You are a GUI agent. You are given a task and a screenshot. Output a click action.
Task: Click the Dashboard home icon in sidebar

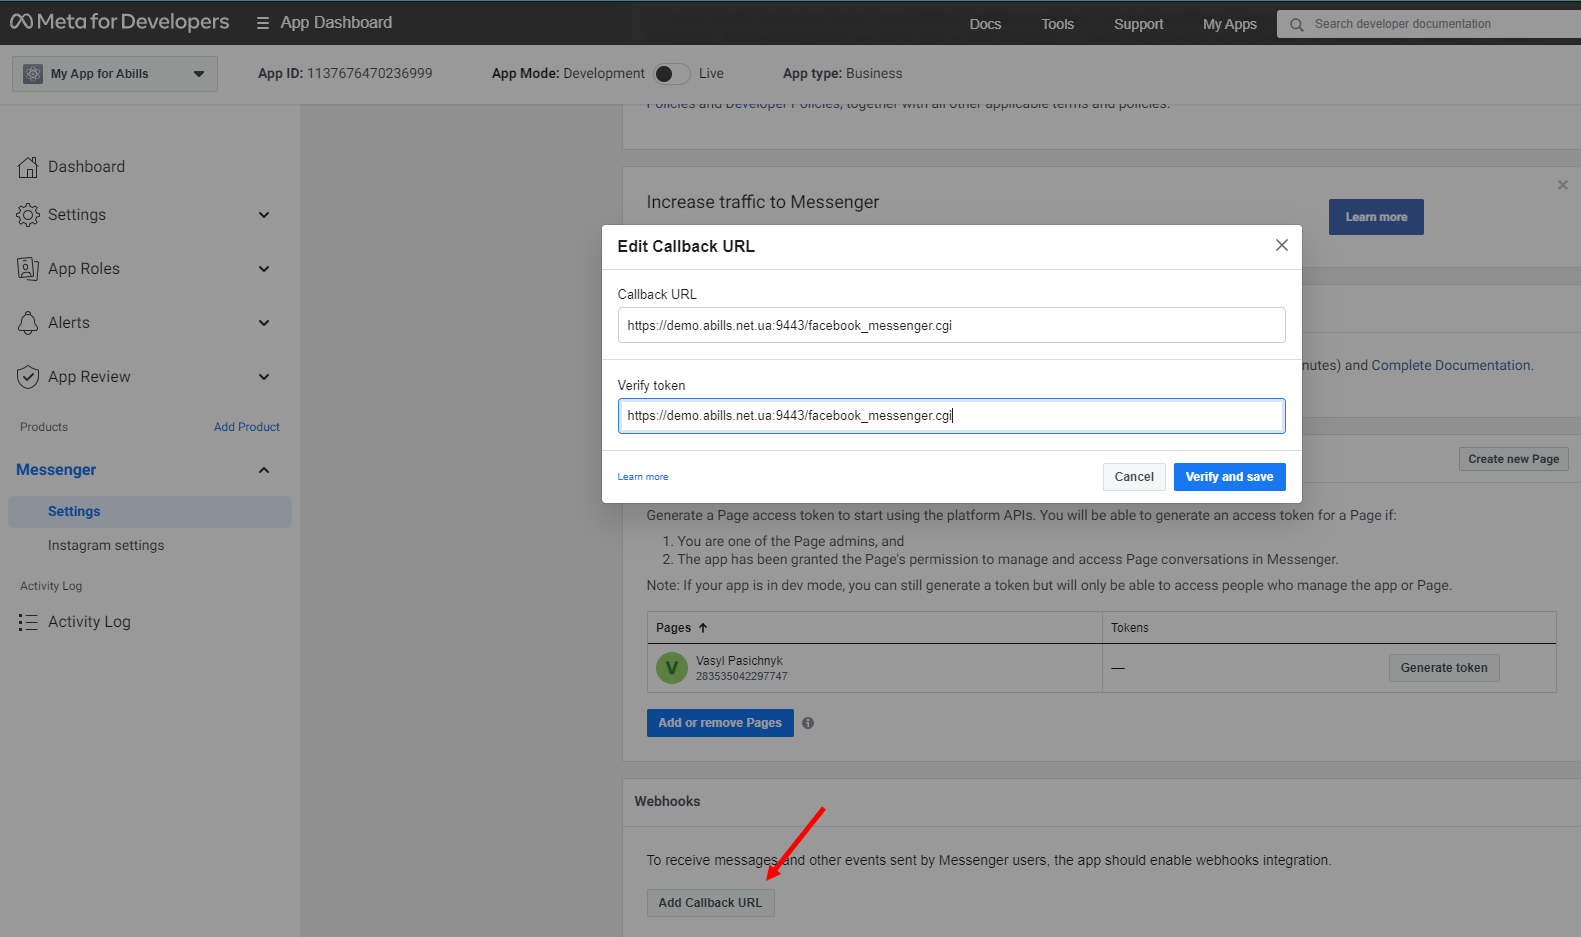(x=28, y=167)
